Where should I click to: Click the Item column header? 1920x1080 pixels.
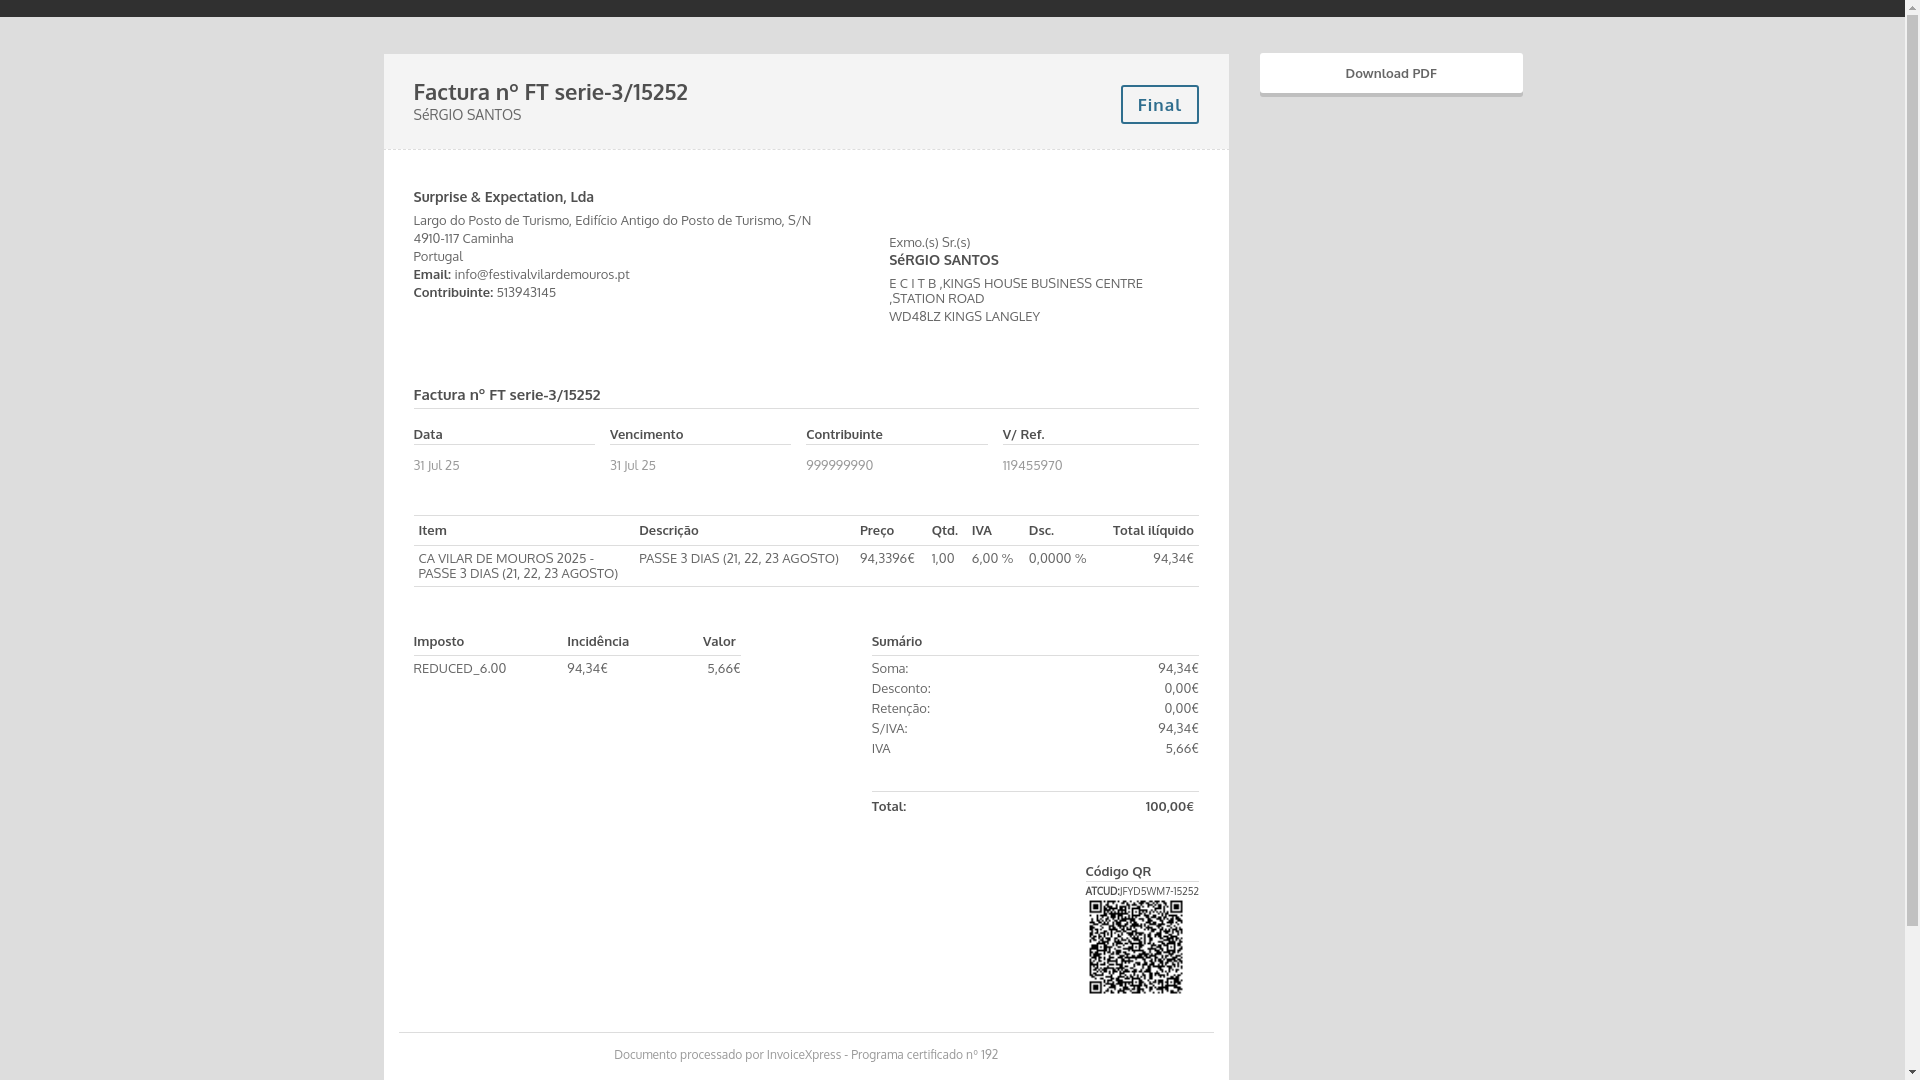pos(432,531)
